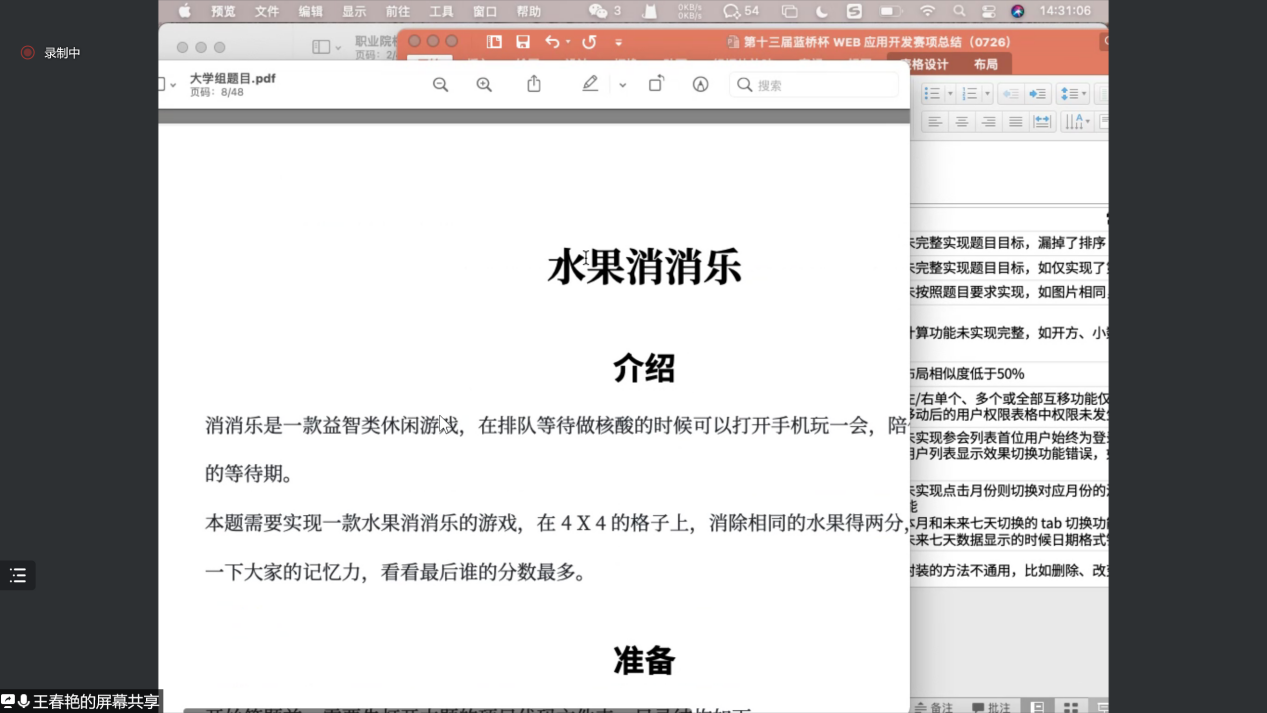The width and height of the screenshot is (1267, 713).
Task: Click the undo arrow in PowerPoint
Action: point(552,42)
